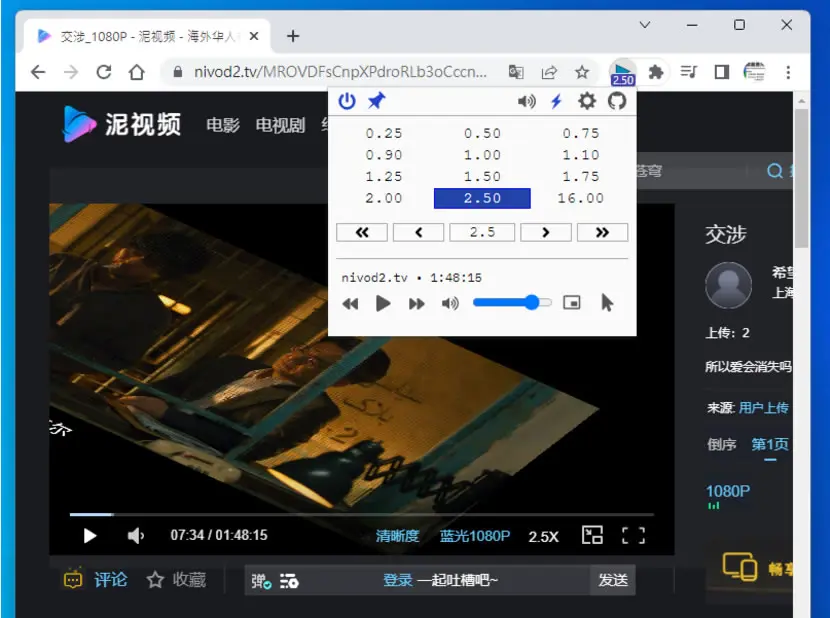830x618 pixels.
Task: Open the 2.5X player speed menu
Action: 543,536
